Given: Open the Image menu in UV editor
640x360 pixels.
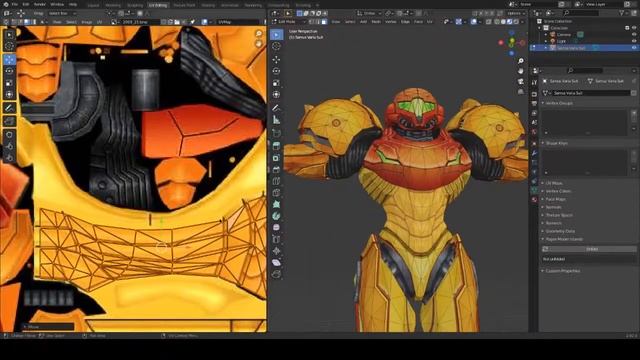Looking at the screenshot, I should tap(87, 22).
